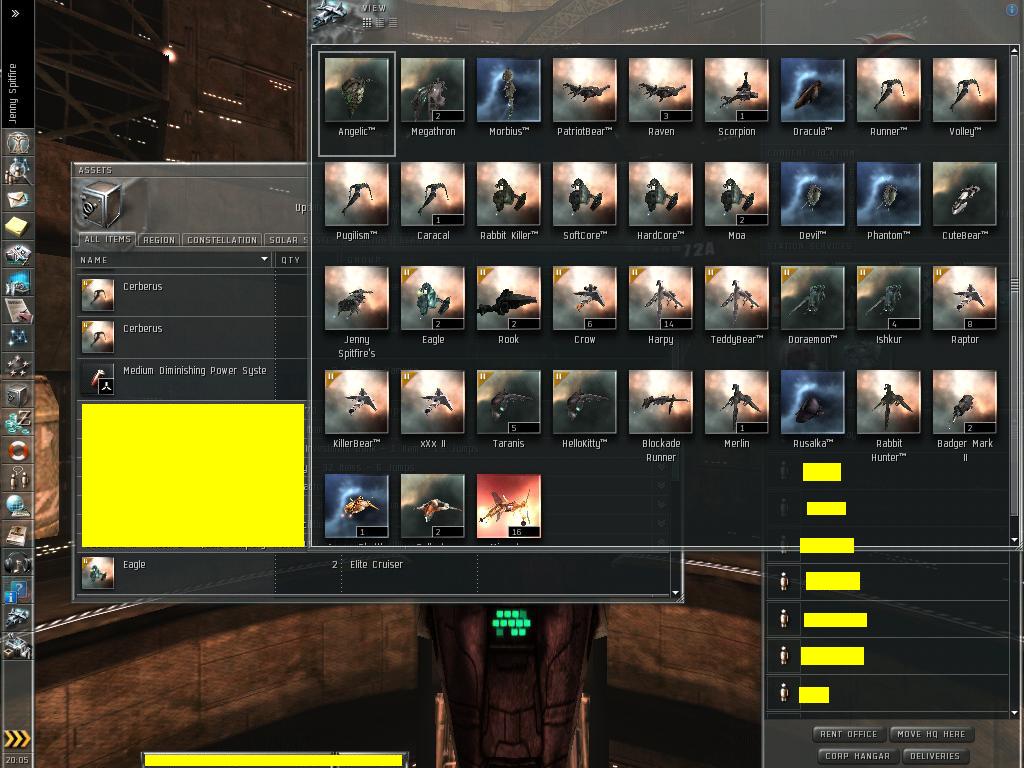Select the Rabbit Killer ship
1024x768 pixels.
pos(509,202)
